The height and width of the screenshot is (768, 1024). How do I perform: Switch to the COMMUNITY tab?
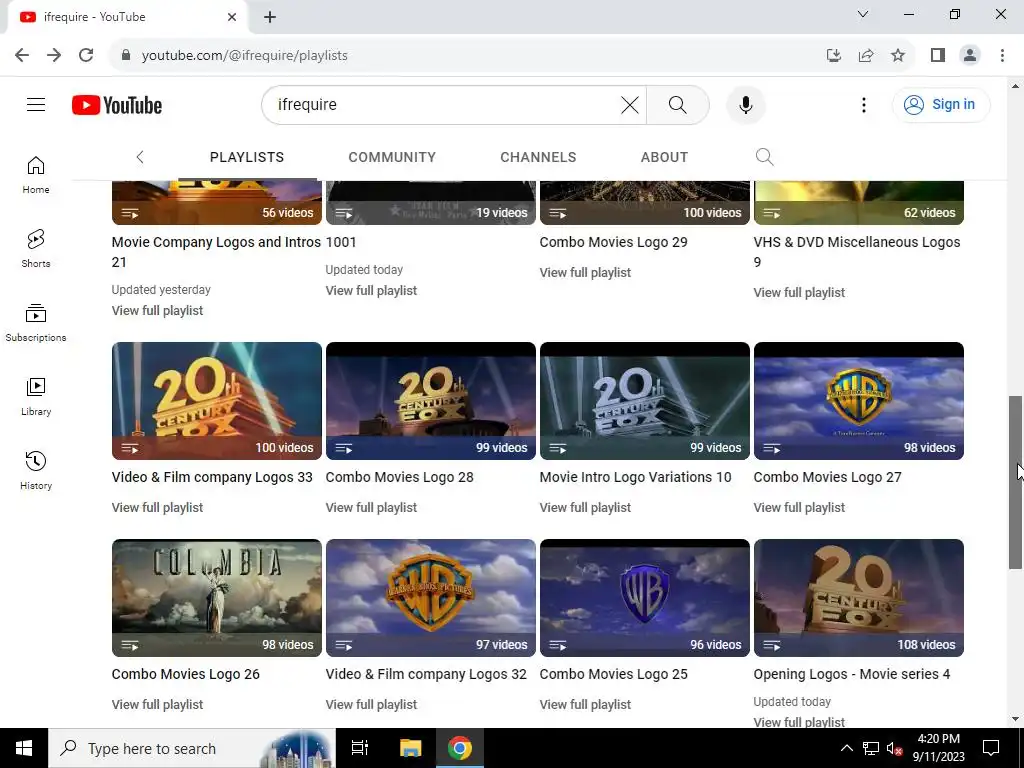[x=392, y=157]
